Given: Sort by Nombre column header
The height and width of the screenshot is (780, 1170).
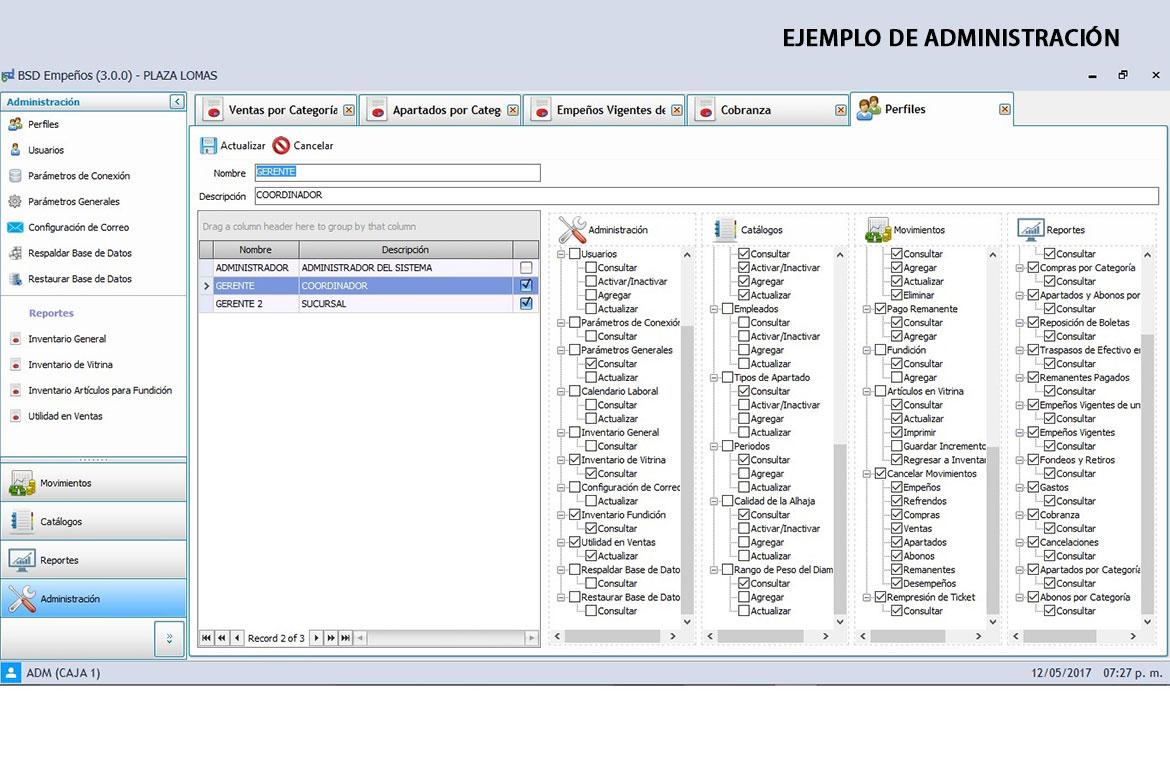Looking at the screenshot, I should pos(256,249).
